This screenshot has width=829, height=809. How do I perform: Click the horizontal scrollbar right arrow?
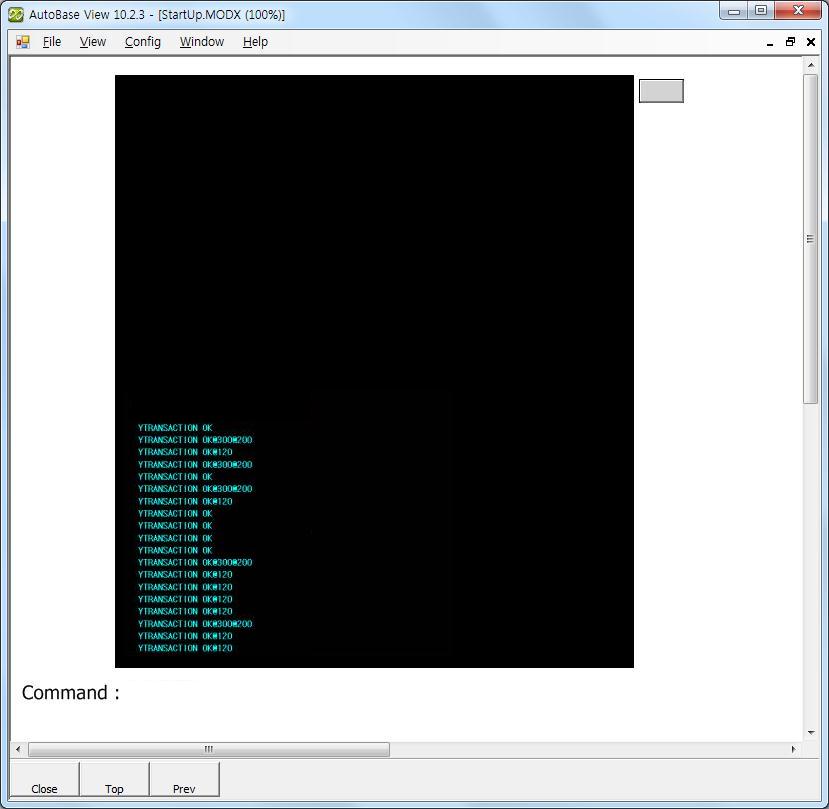(793, 749)
